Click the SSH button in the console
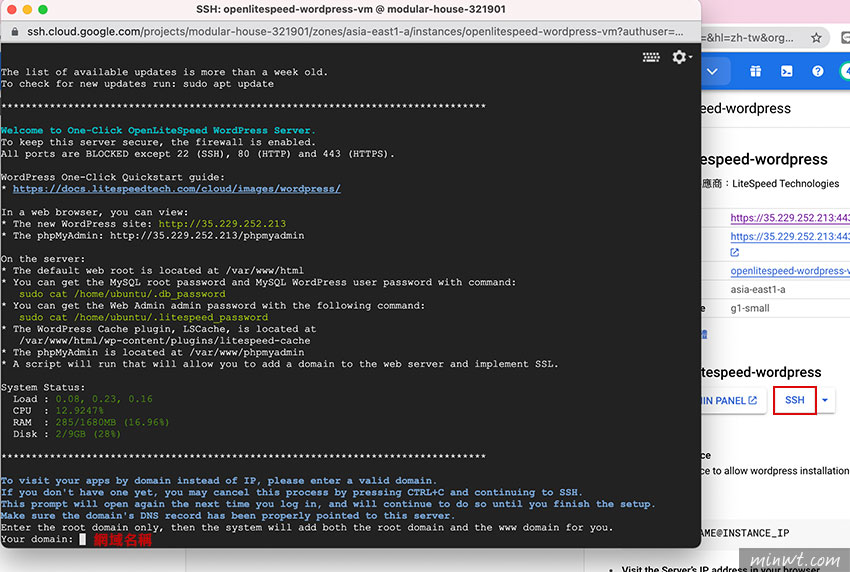 [x=795, y=400]
